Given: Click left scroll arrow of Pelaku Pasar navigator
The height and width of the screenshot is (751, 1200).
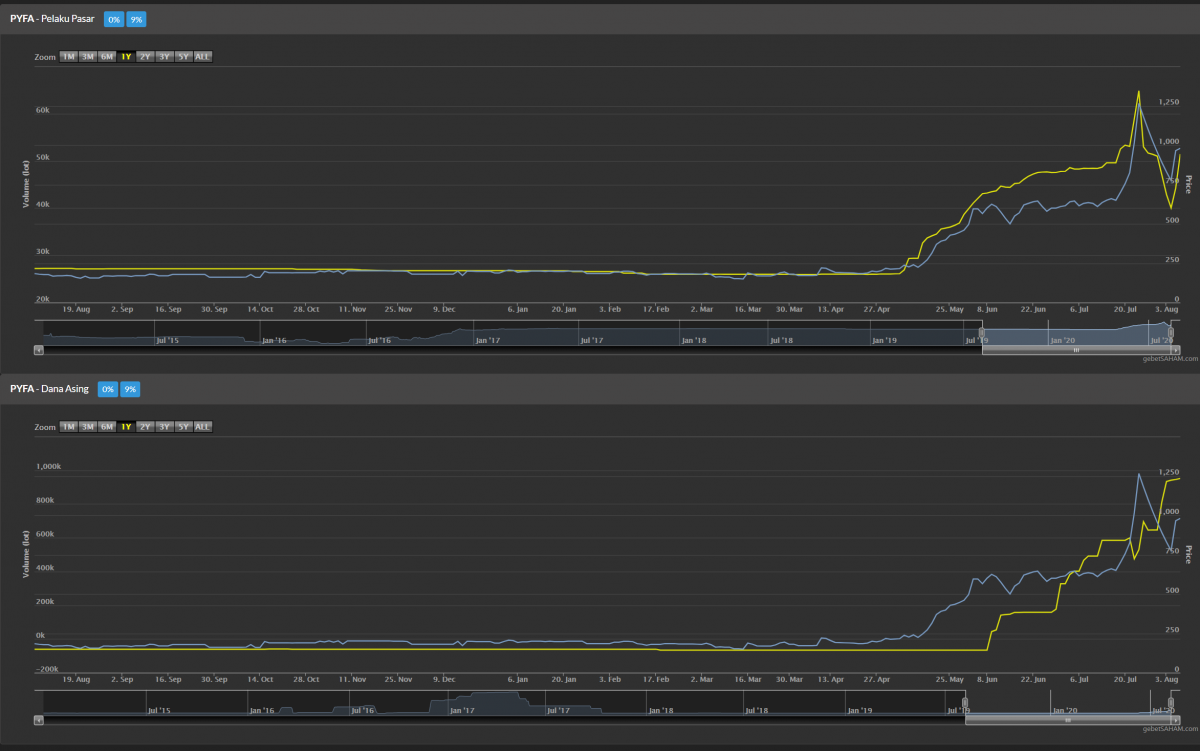Looking at the screenshot, I should tap(39, 350).
